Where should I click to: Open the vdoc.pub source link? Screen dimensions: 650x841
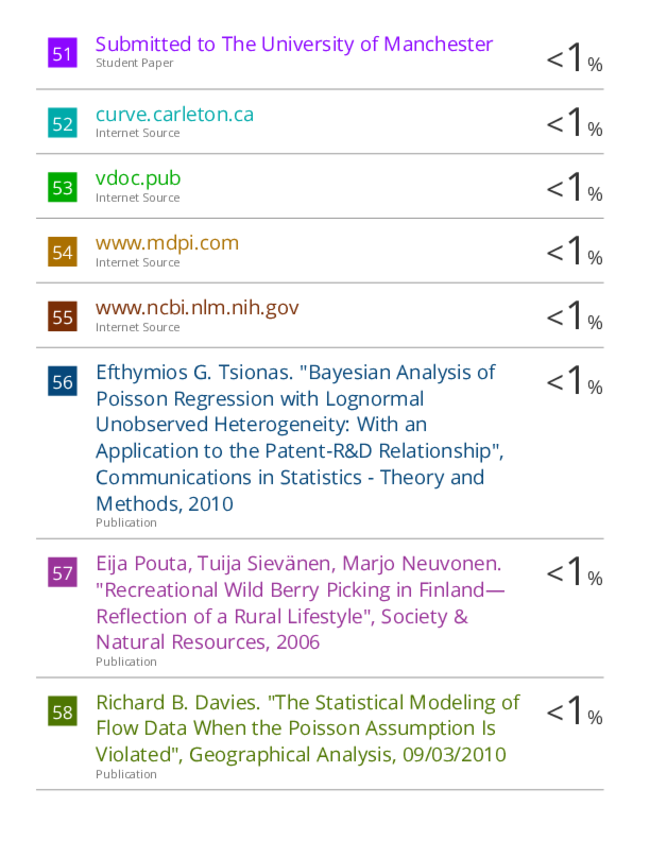[x=138, y=179]
